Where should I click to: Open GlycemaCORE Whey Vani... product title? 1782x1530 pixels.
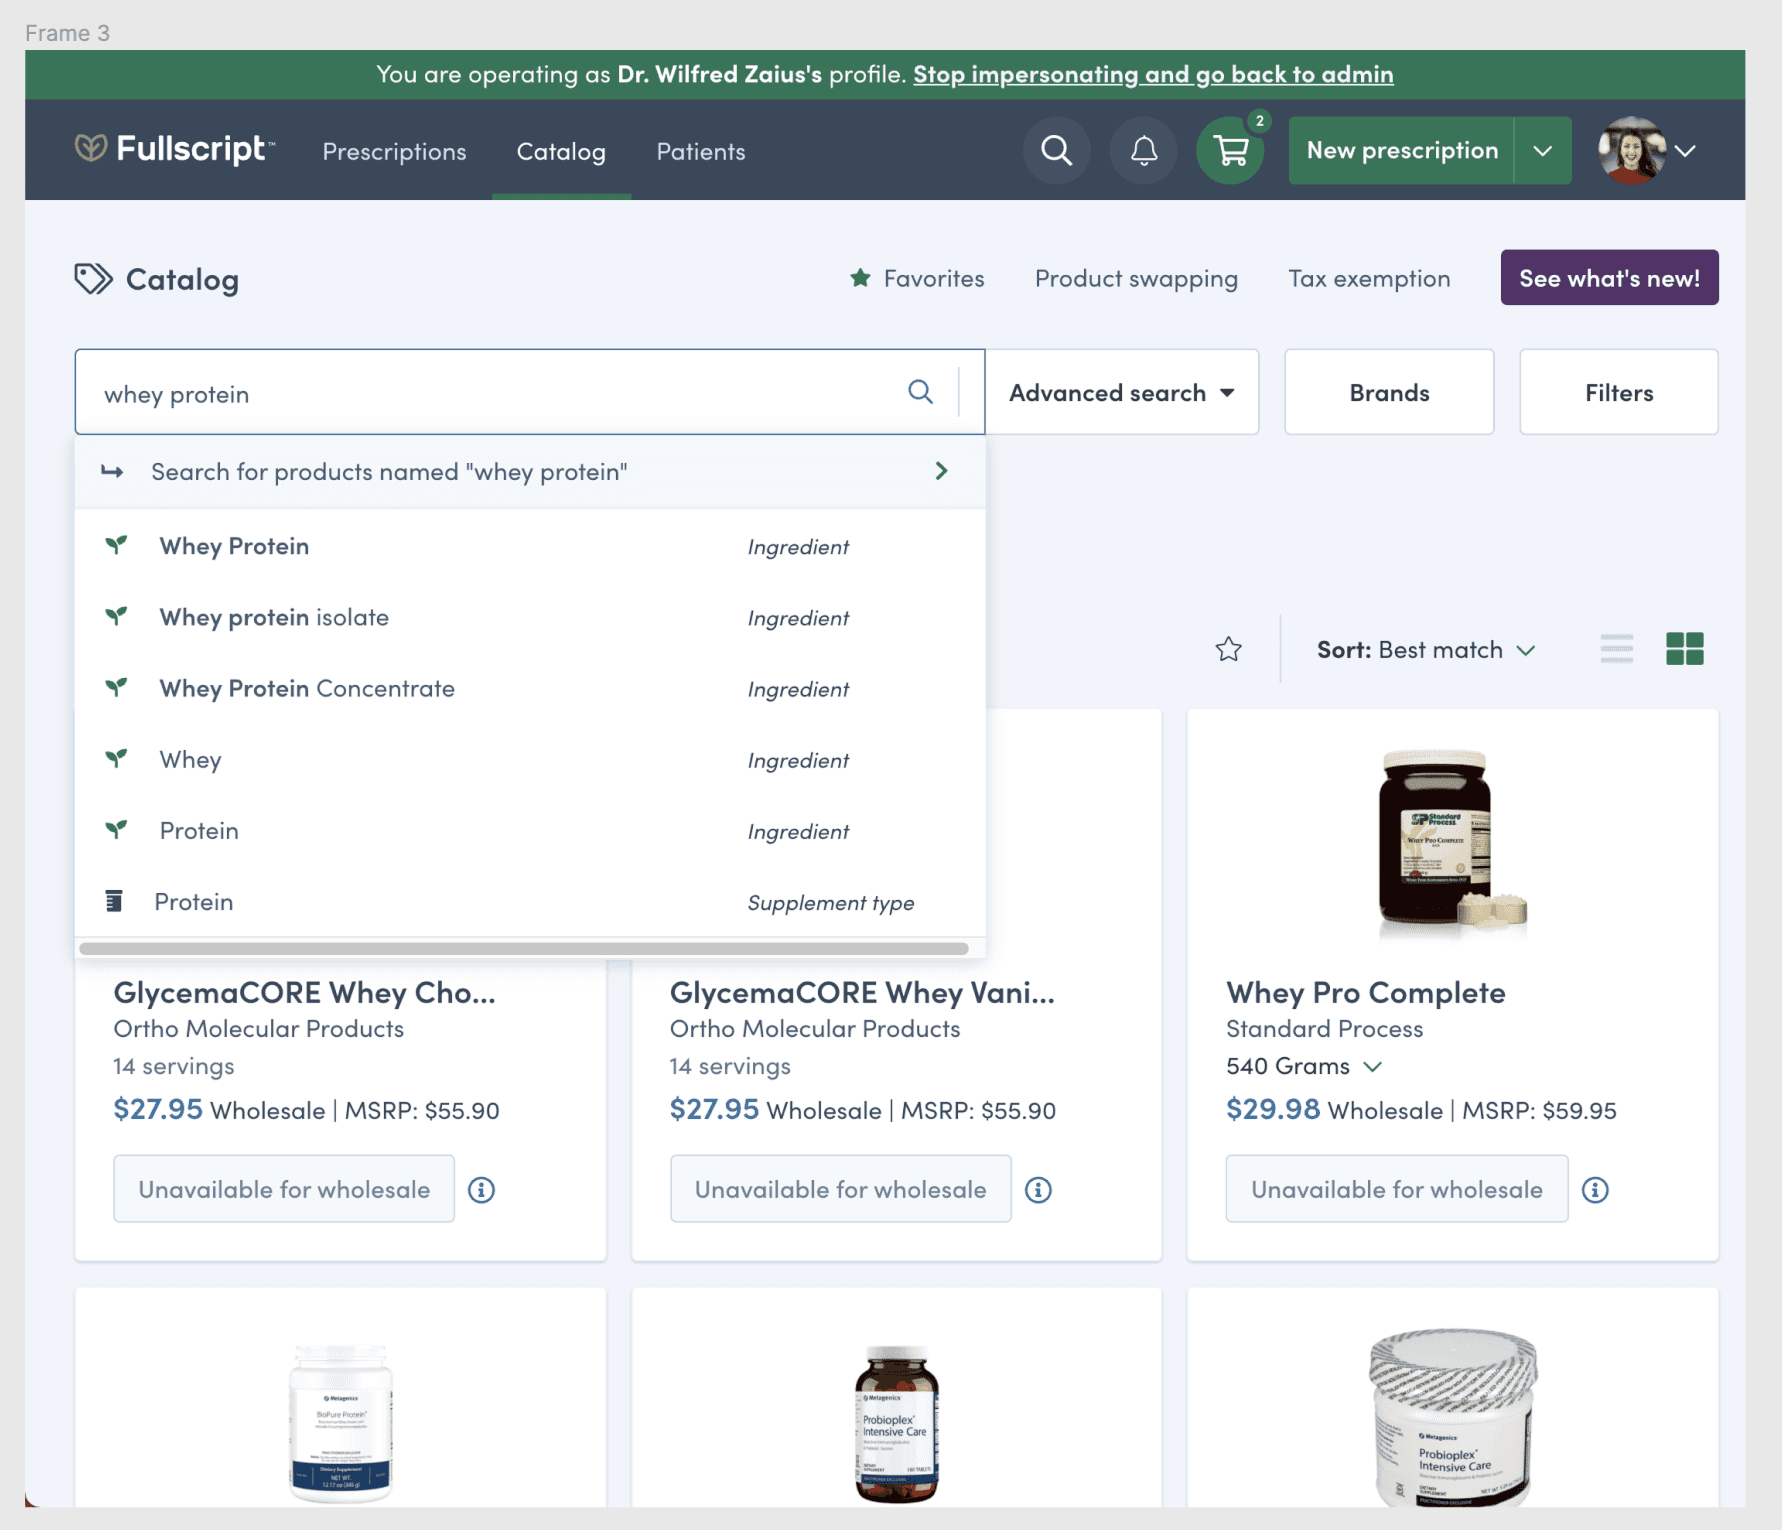[862, 992]
